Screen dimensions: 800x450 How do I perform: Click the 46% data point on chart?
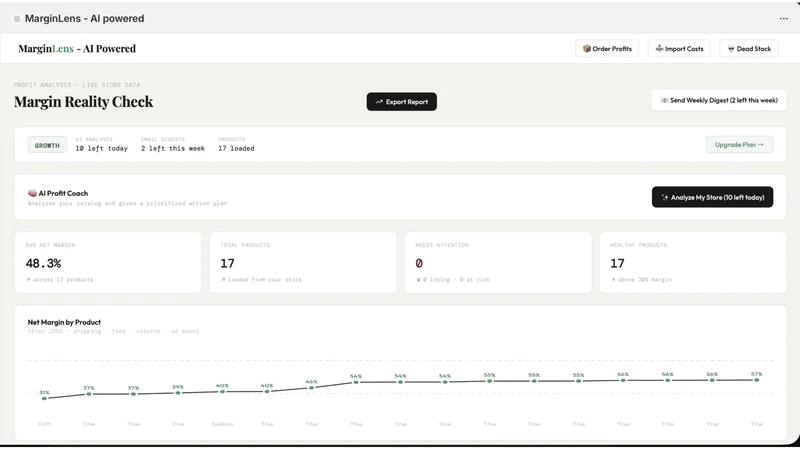311,388
